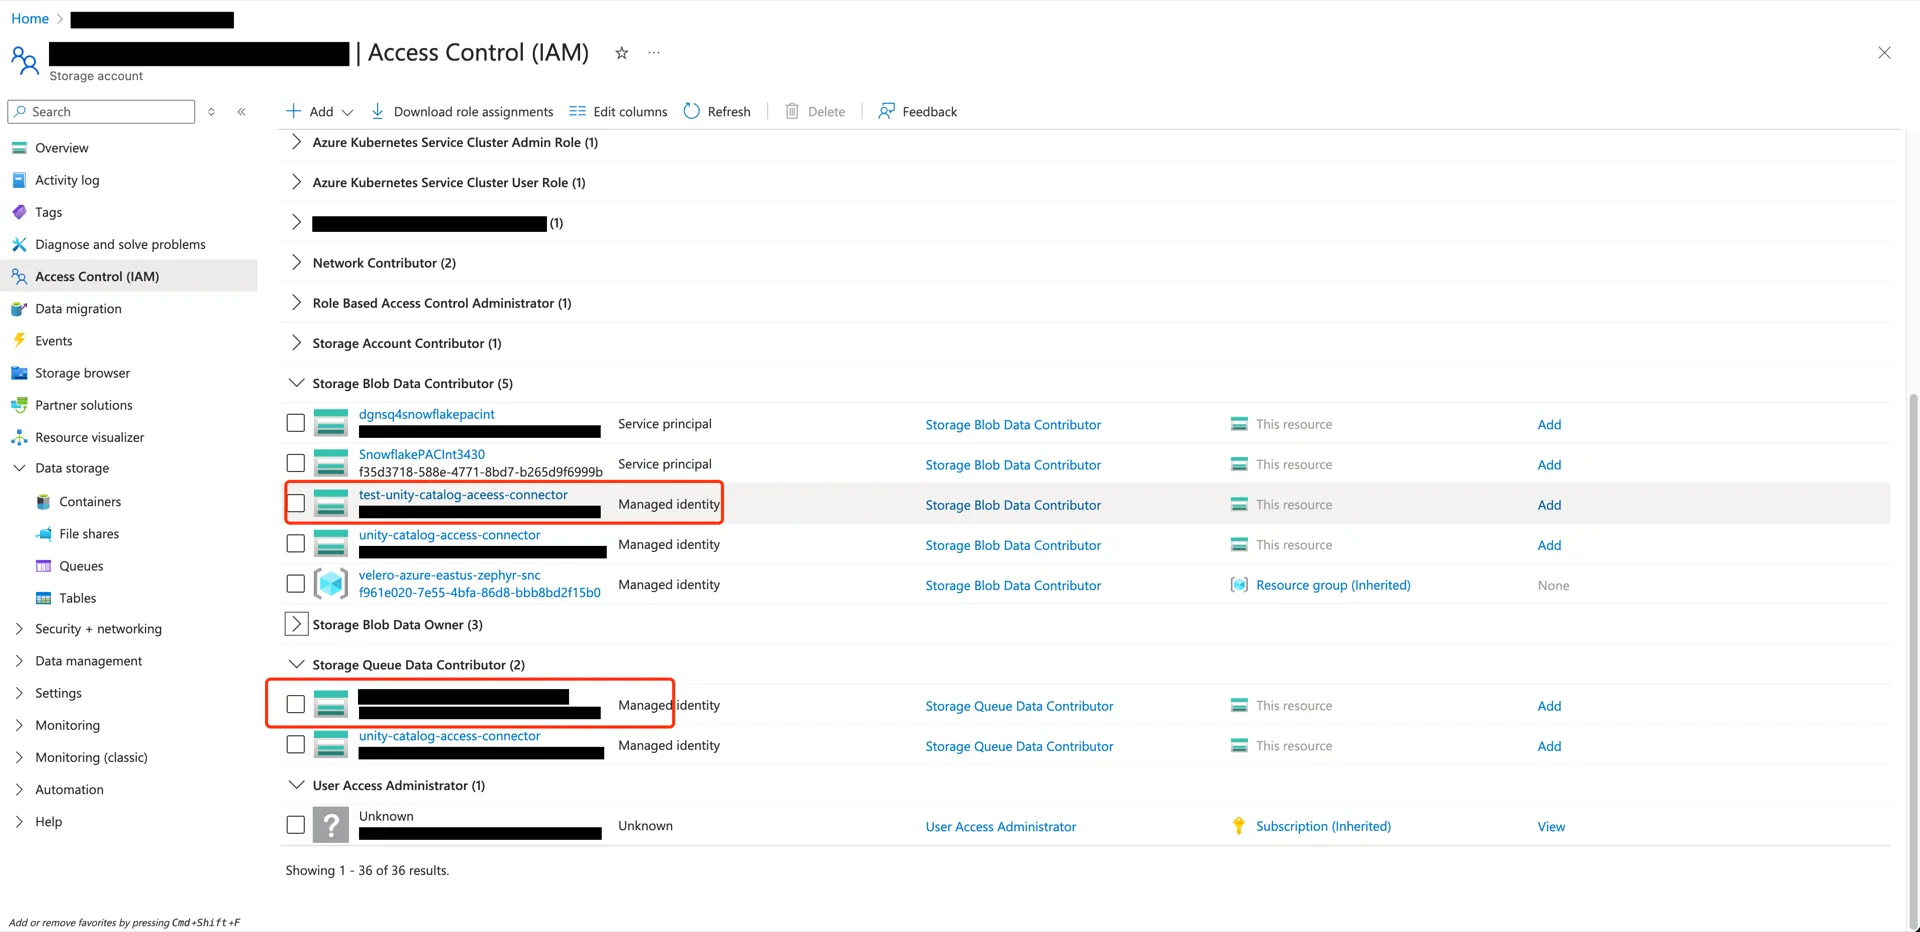
Task: Click the Partner solutions sidebar icon
Action: [x=19, y=405]
